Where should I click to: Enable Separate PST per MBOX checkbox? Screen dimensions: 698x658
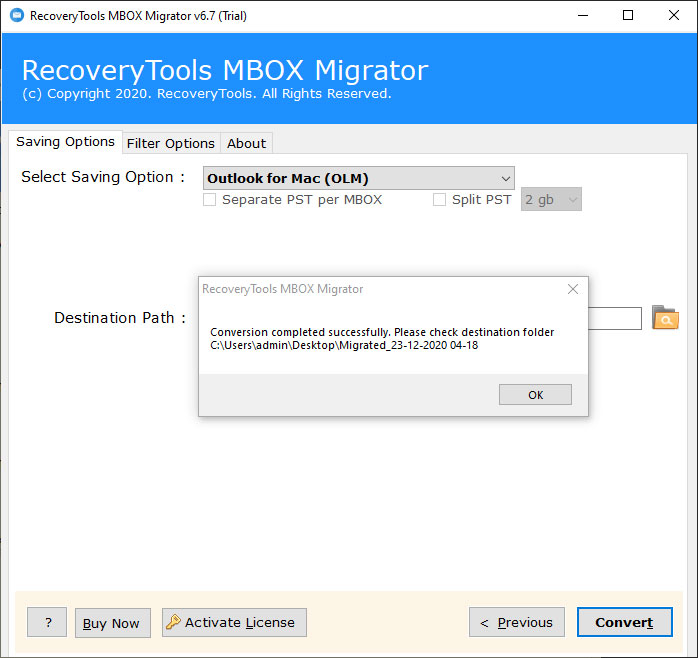tap(210, 199)
